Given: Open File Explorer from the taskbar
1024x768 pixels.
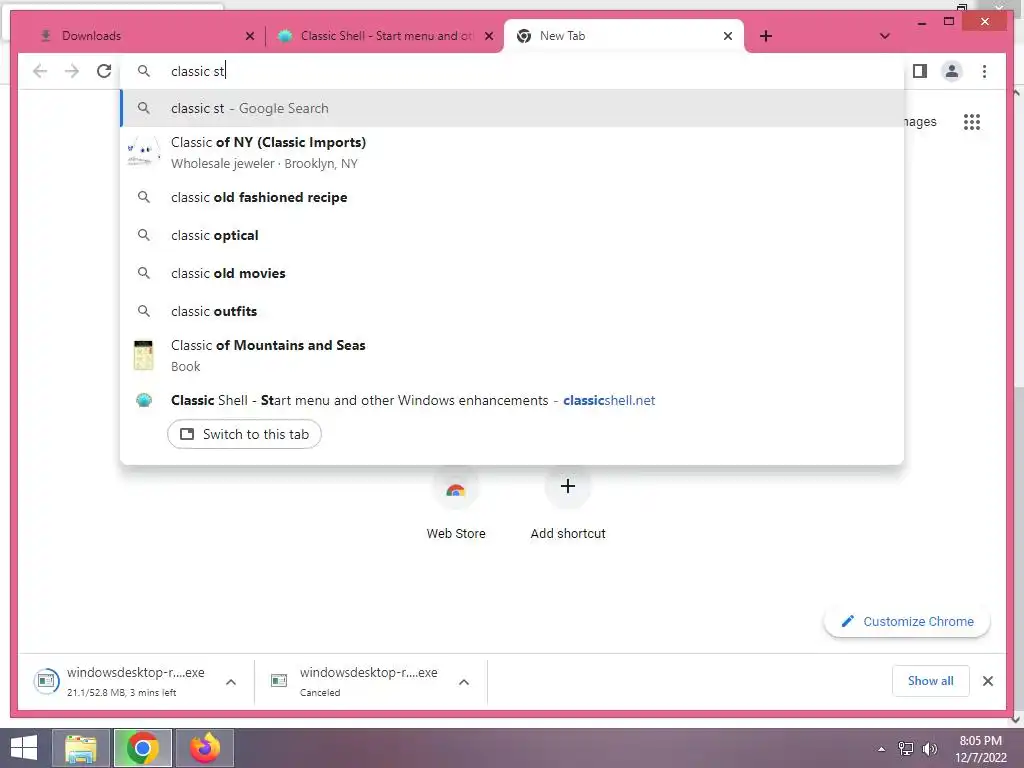Looking at the screenshot, I should pyautogui.click(x=81, y=748).
